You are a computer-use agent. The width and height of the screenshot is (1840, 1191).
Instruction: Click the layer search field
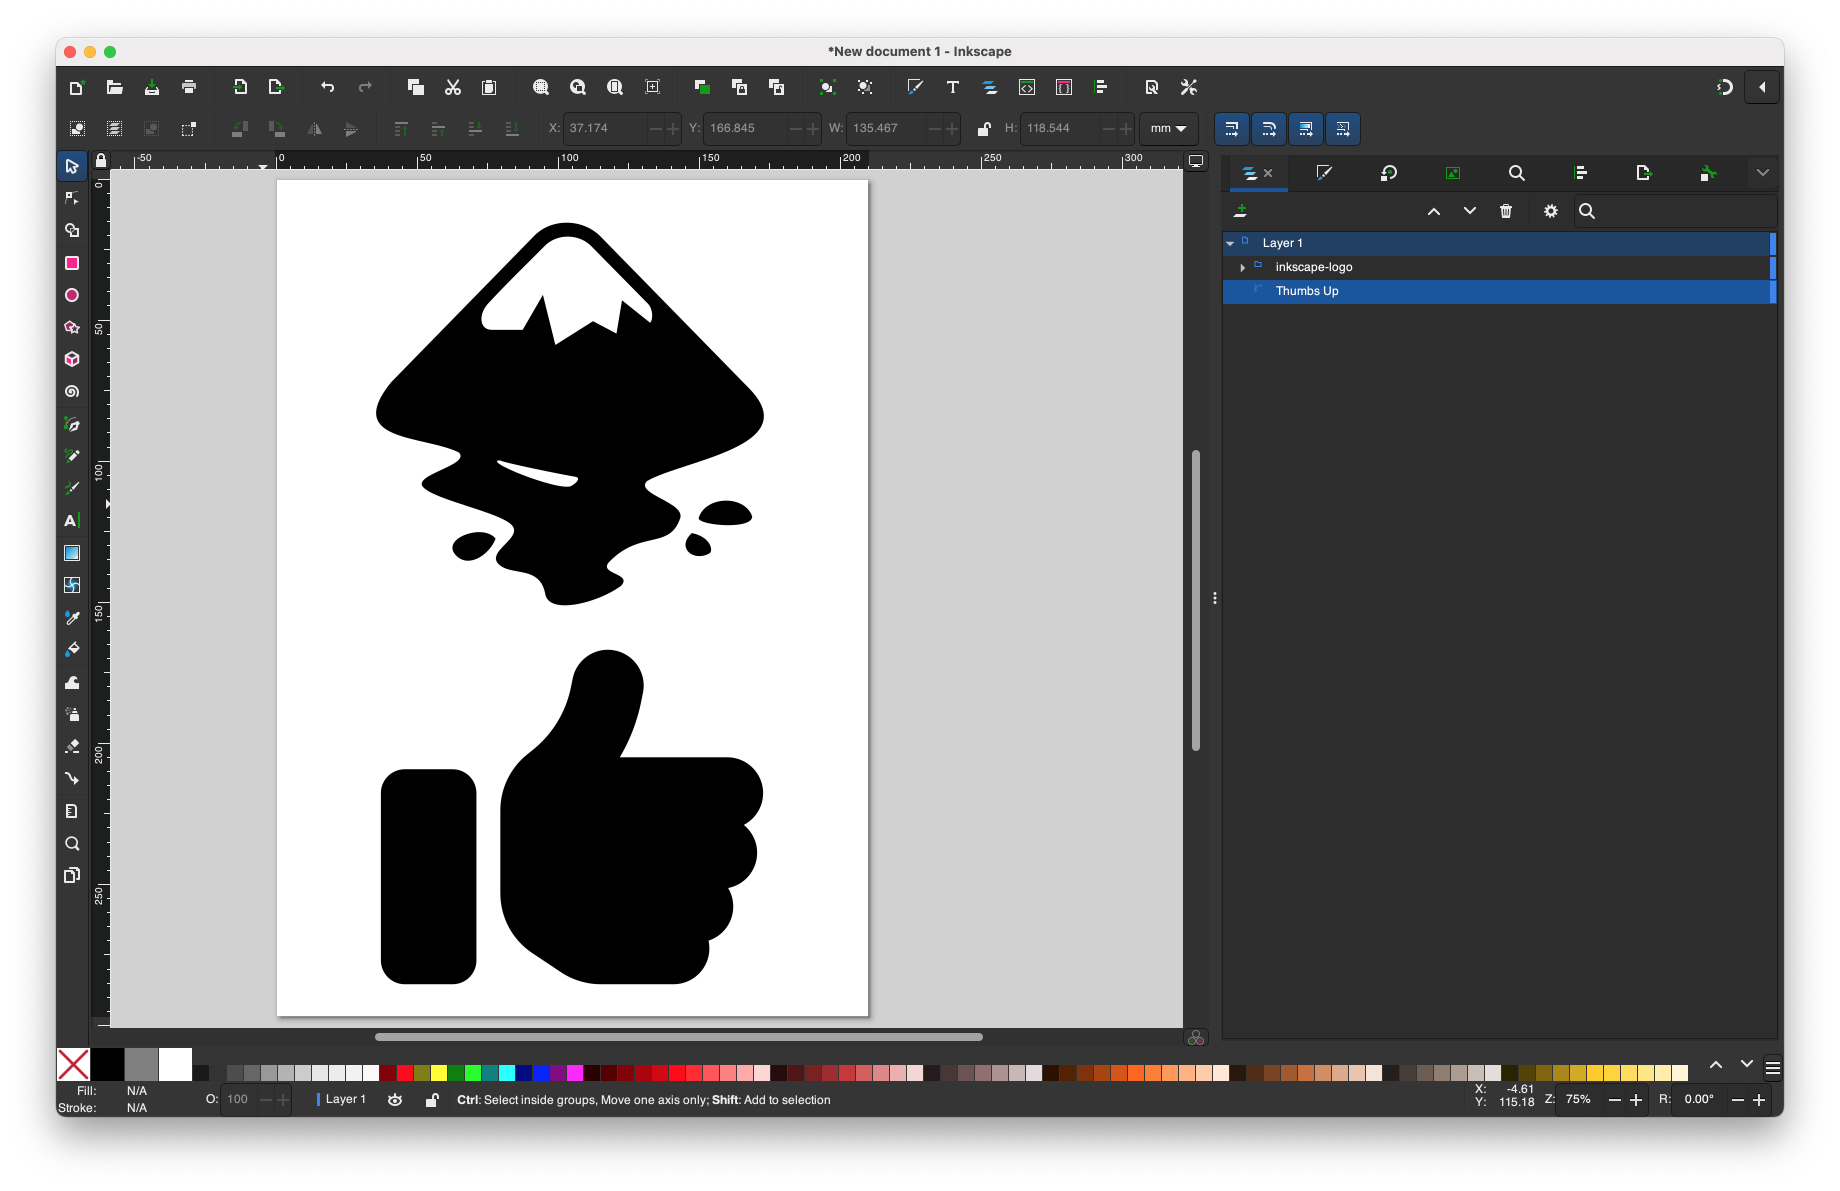click(x=1675, y=211)
